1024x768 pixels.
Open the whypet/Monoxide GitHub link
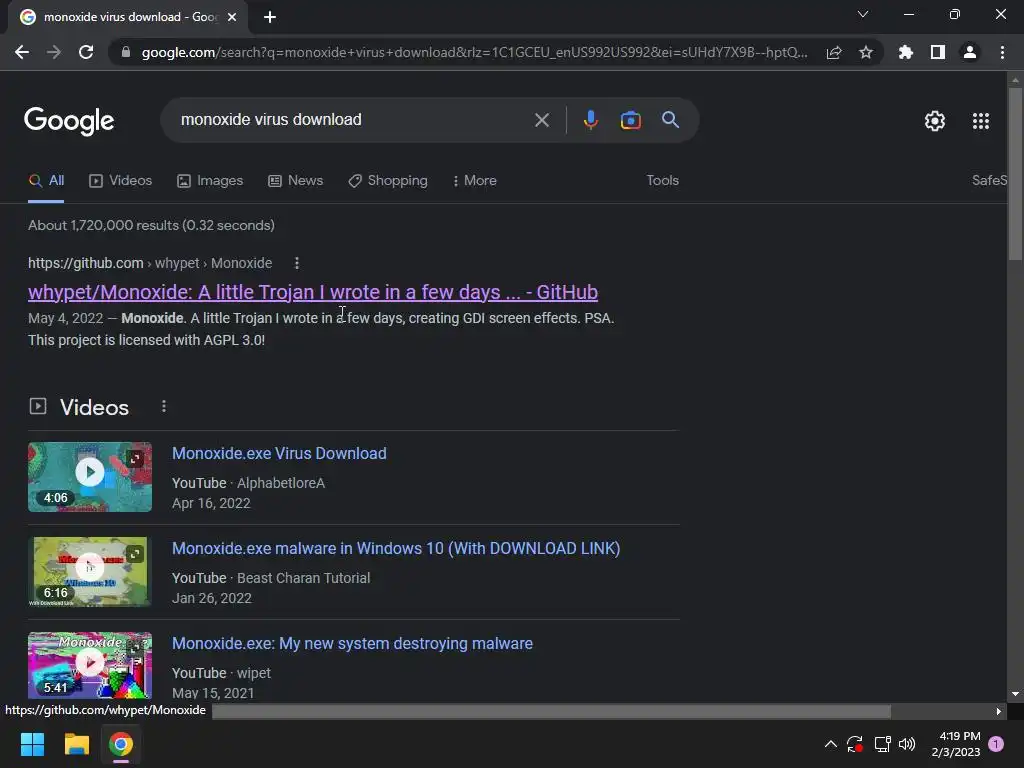pos(313,292)
